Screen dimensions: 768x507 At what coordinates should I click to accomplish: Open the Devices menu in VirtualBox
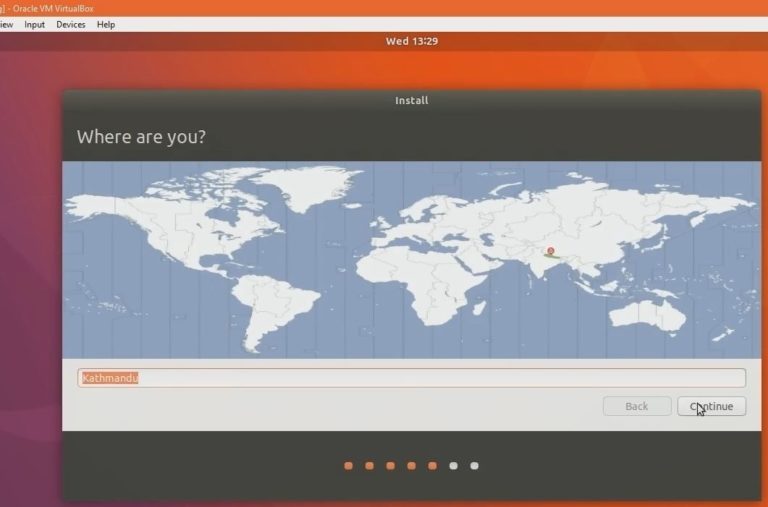pos(71,24)
